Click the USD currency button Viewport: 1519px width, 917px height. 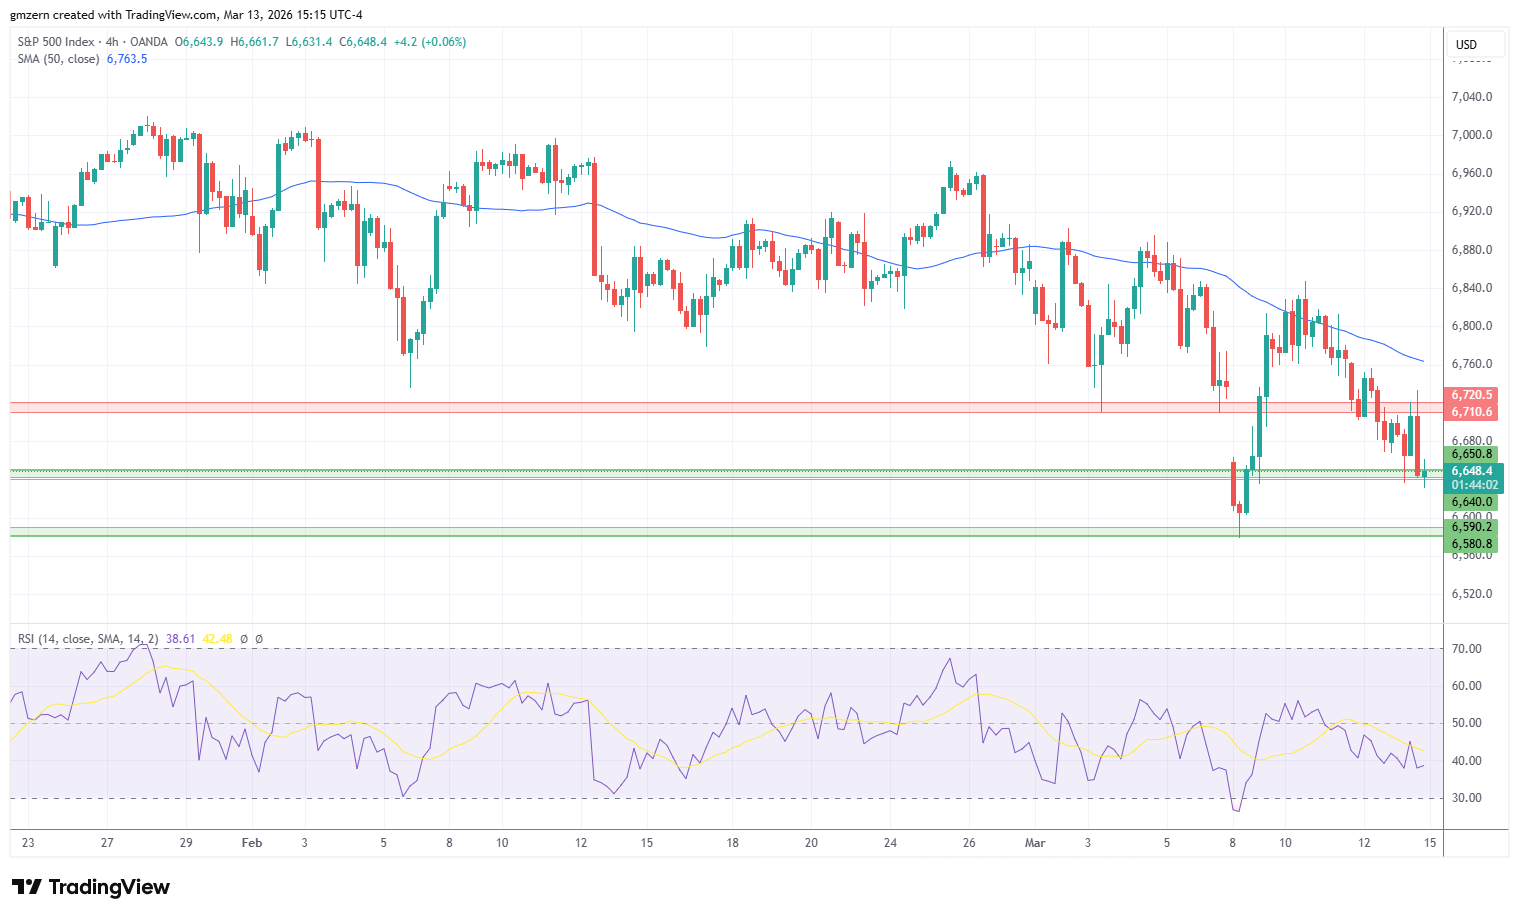click(x=1476, y=45)
